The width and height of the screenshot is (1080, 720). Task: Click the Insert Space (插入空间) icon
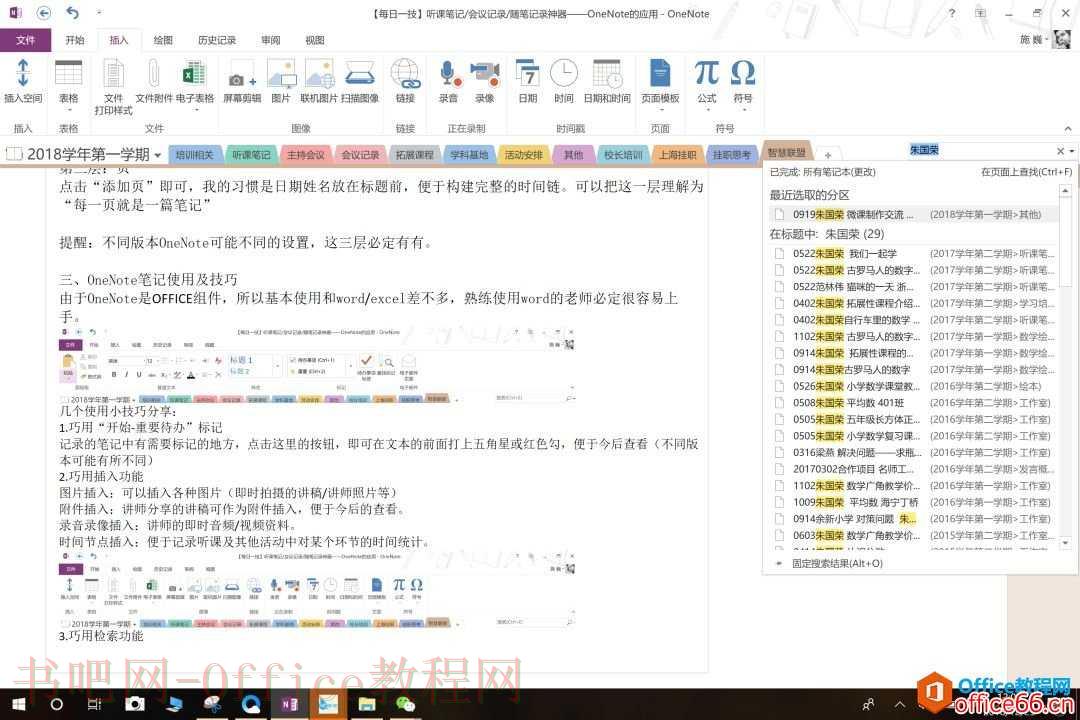[23, 73]
